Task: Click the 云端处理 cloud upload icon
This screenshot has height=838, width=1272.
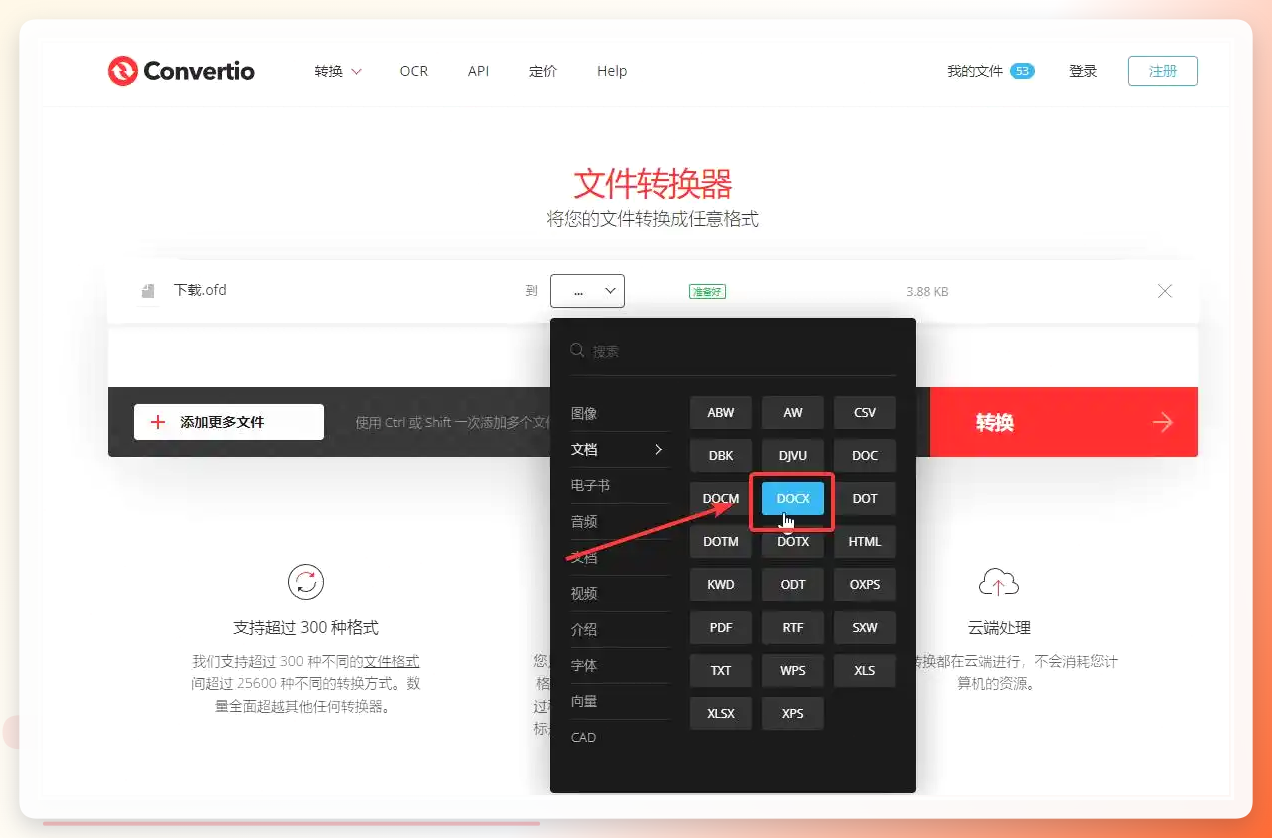Action: (998, 581)
